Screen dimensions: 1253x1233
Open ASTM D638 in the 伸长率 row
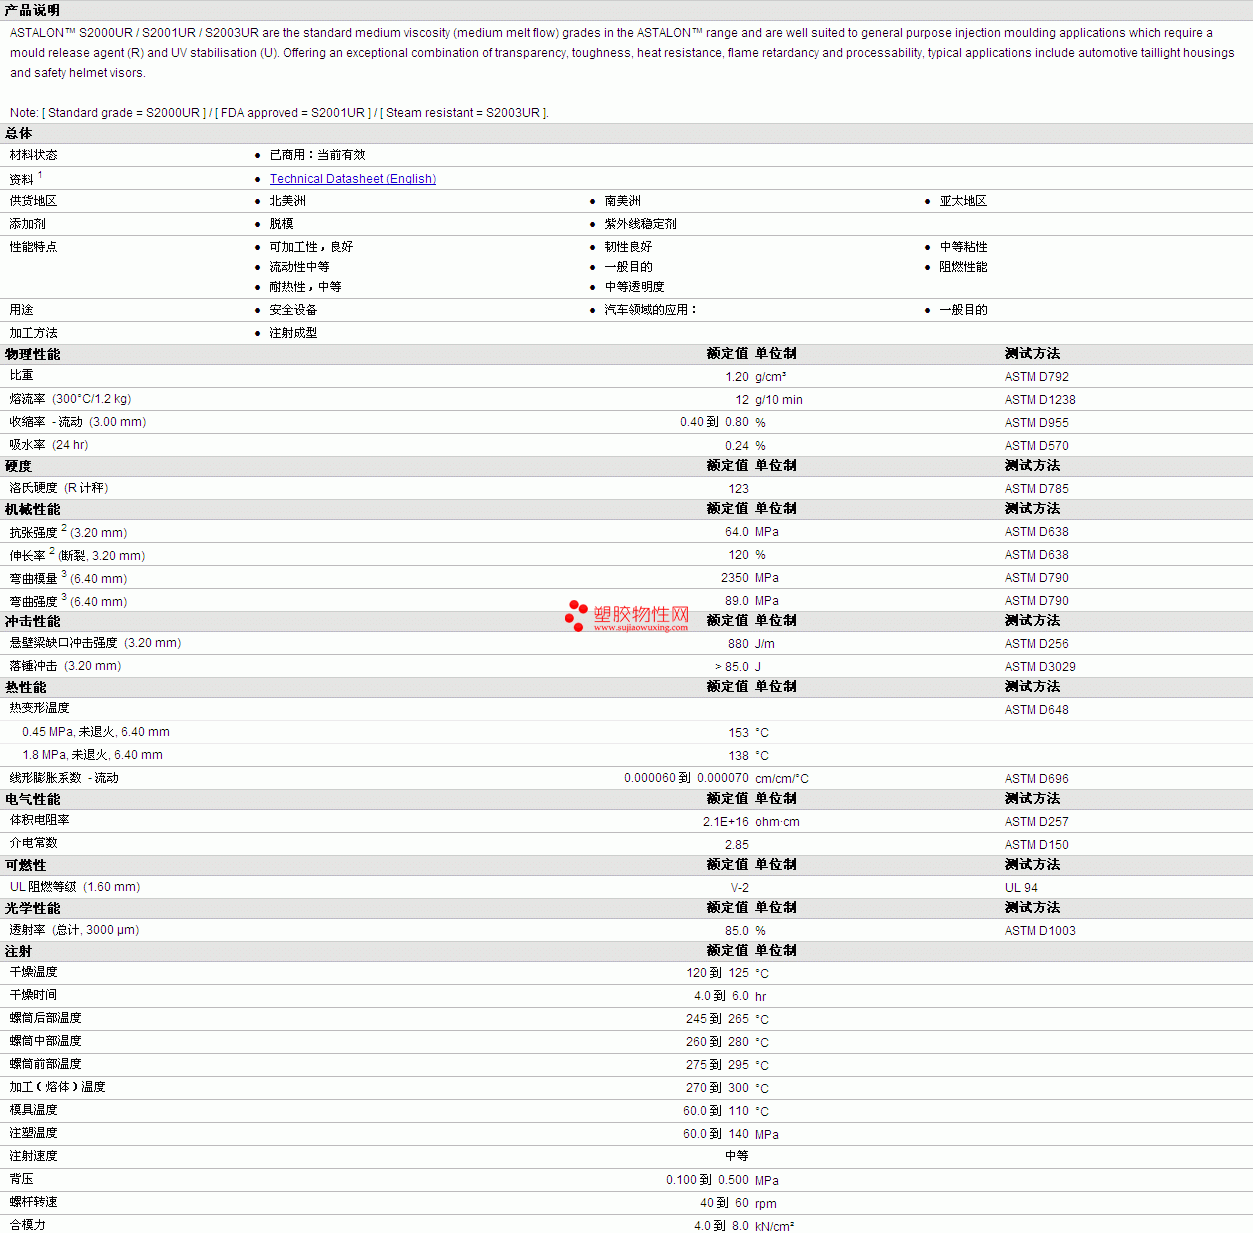tap(1036, 555)
